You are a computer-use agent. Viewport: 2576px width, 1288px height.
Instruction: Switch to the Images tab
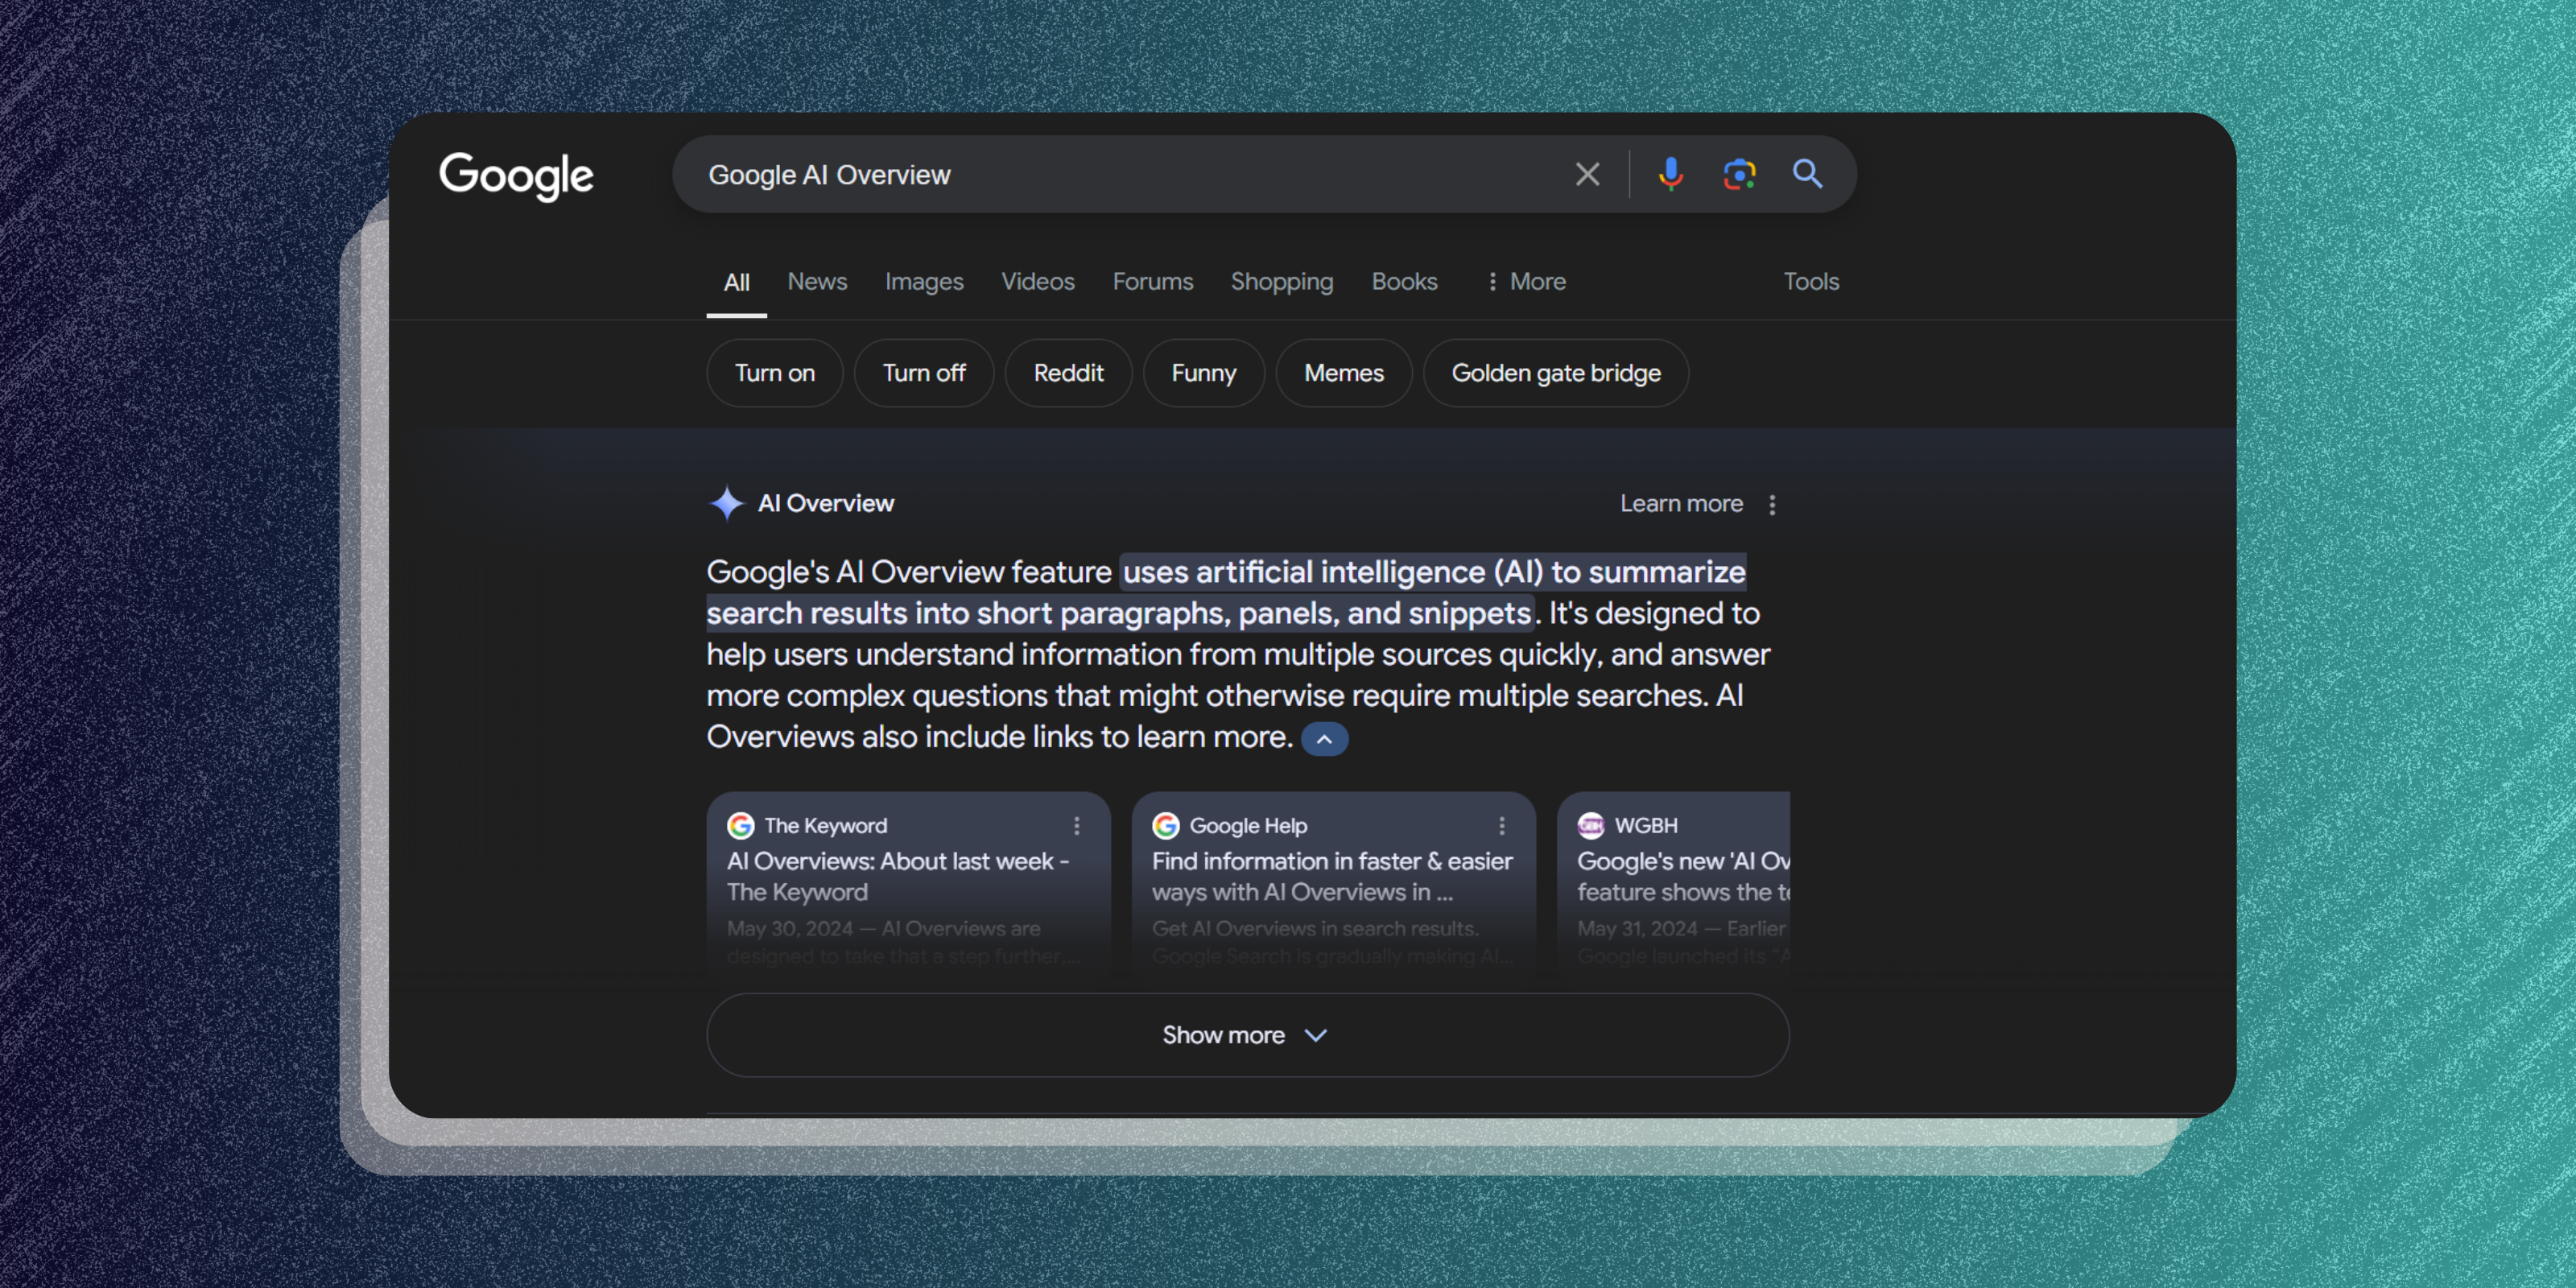click(x=924, y=282)
